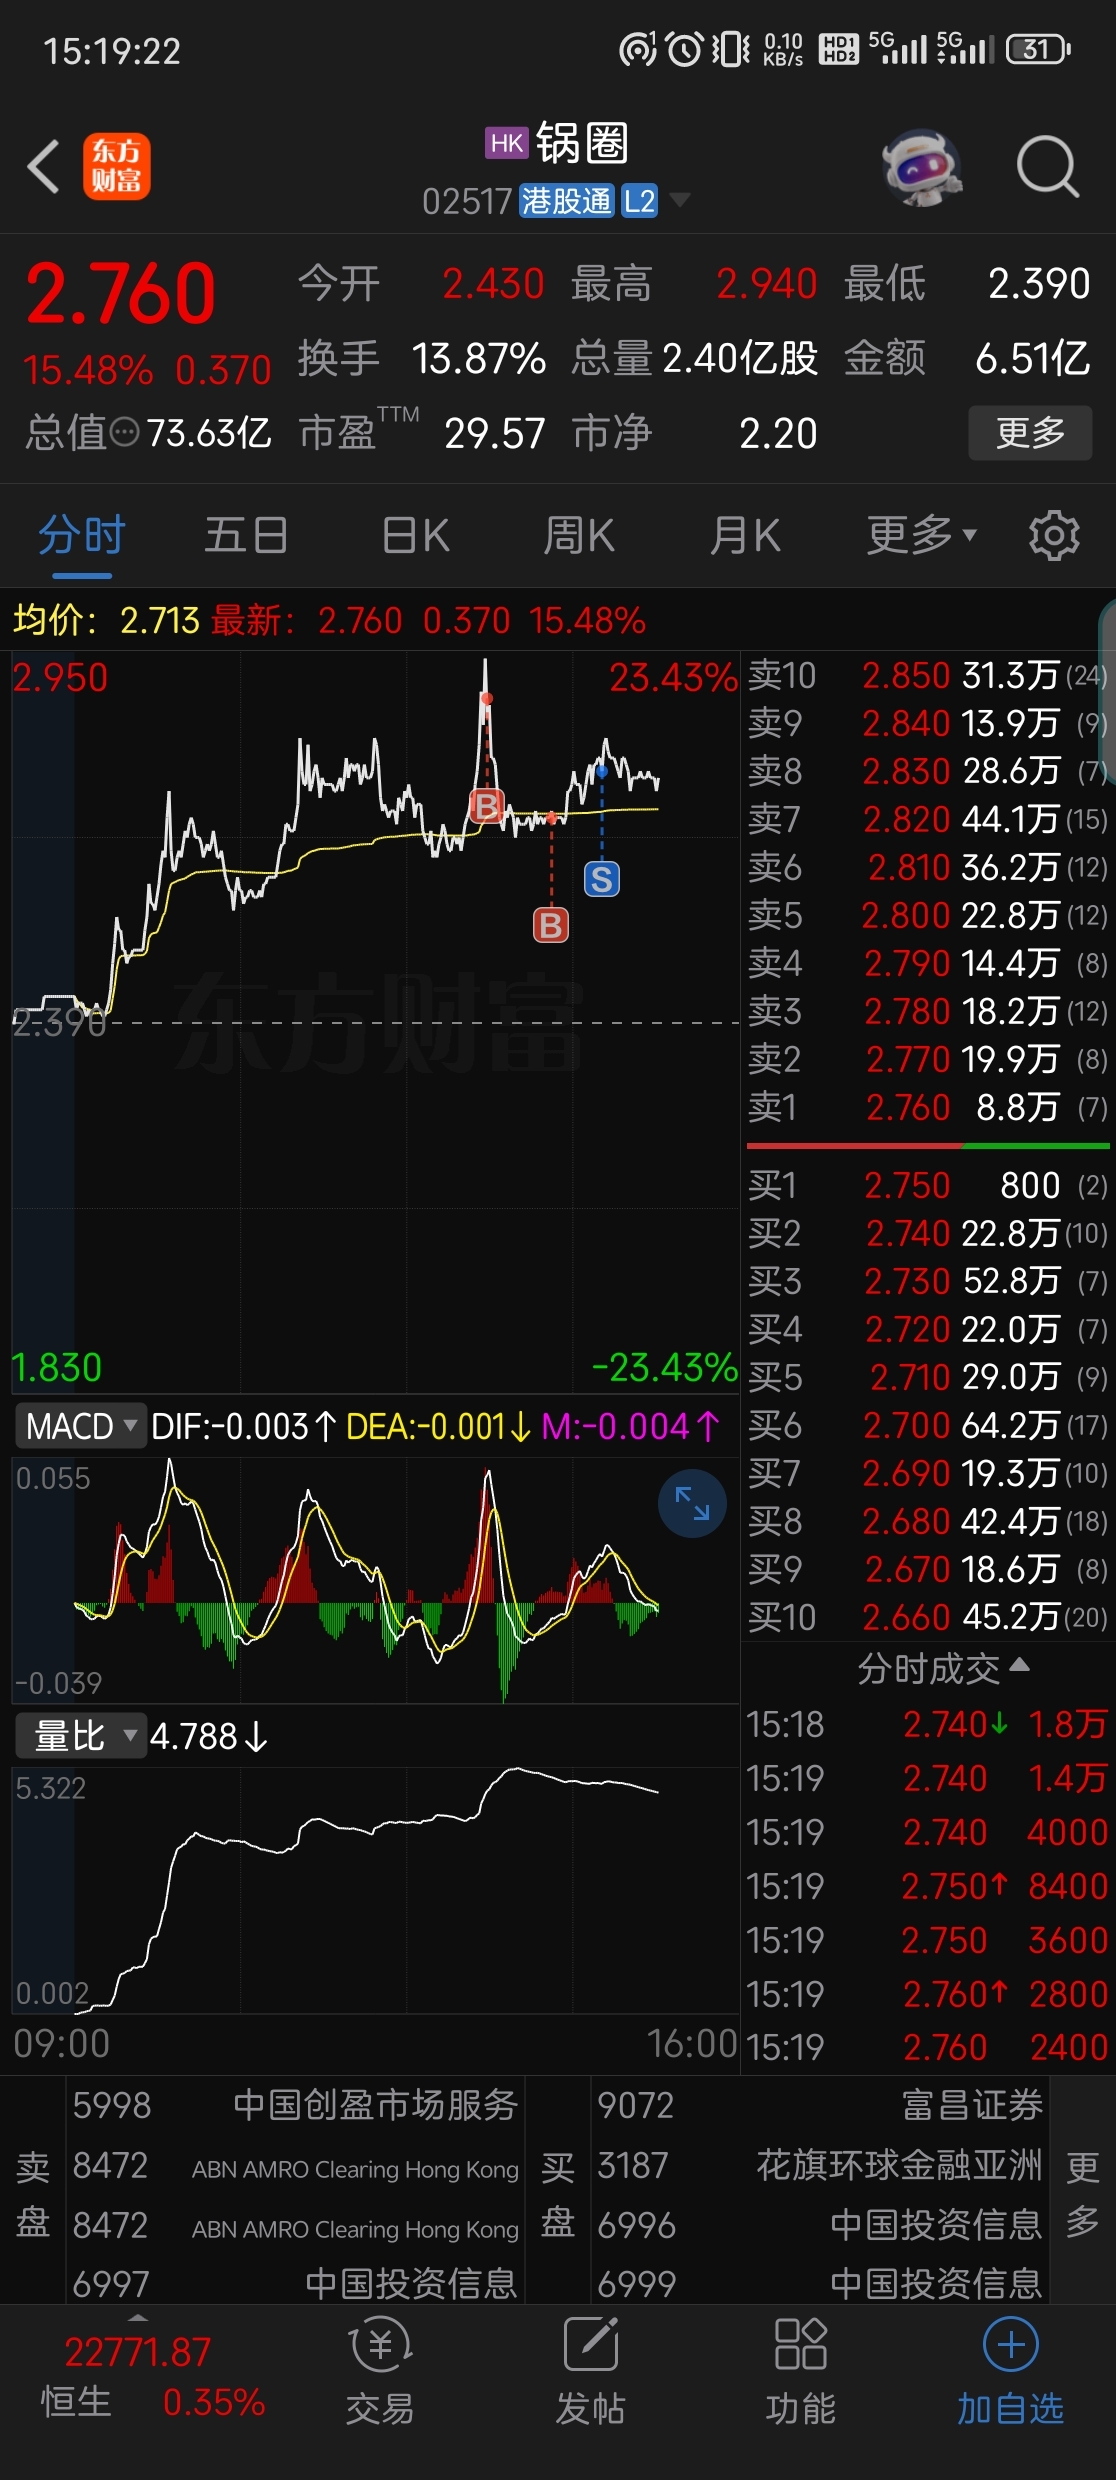The height and width of the screenshot is (2480, 1116).
Task: Tap the 发帖 compose icon
Action: coord(591,2344)
